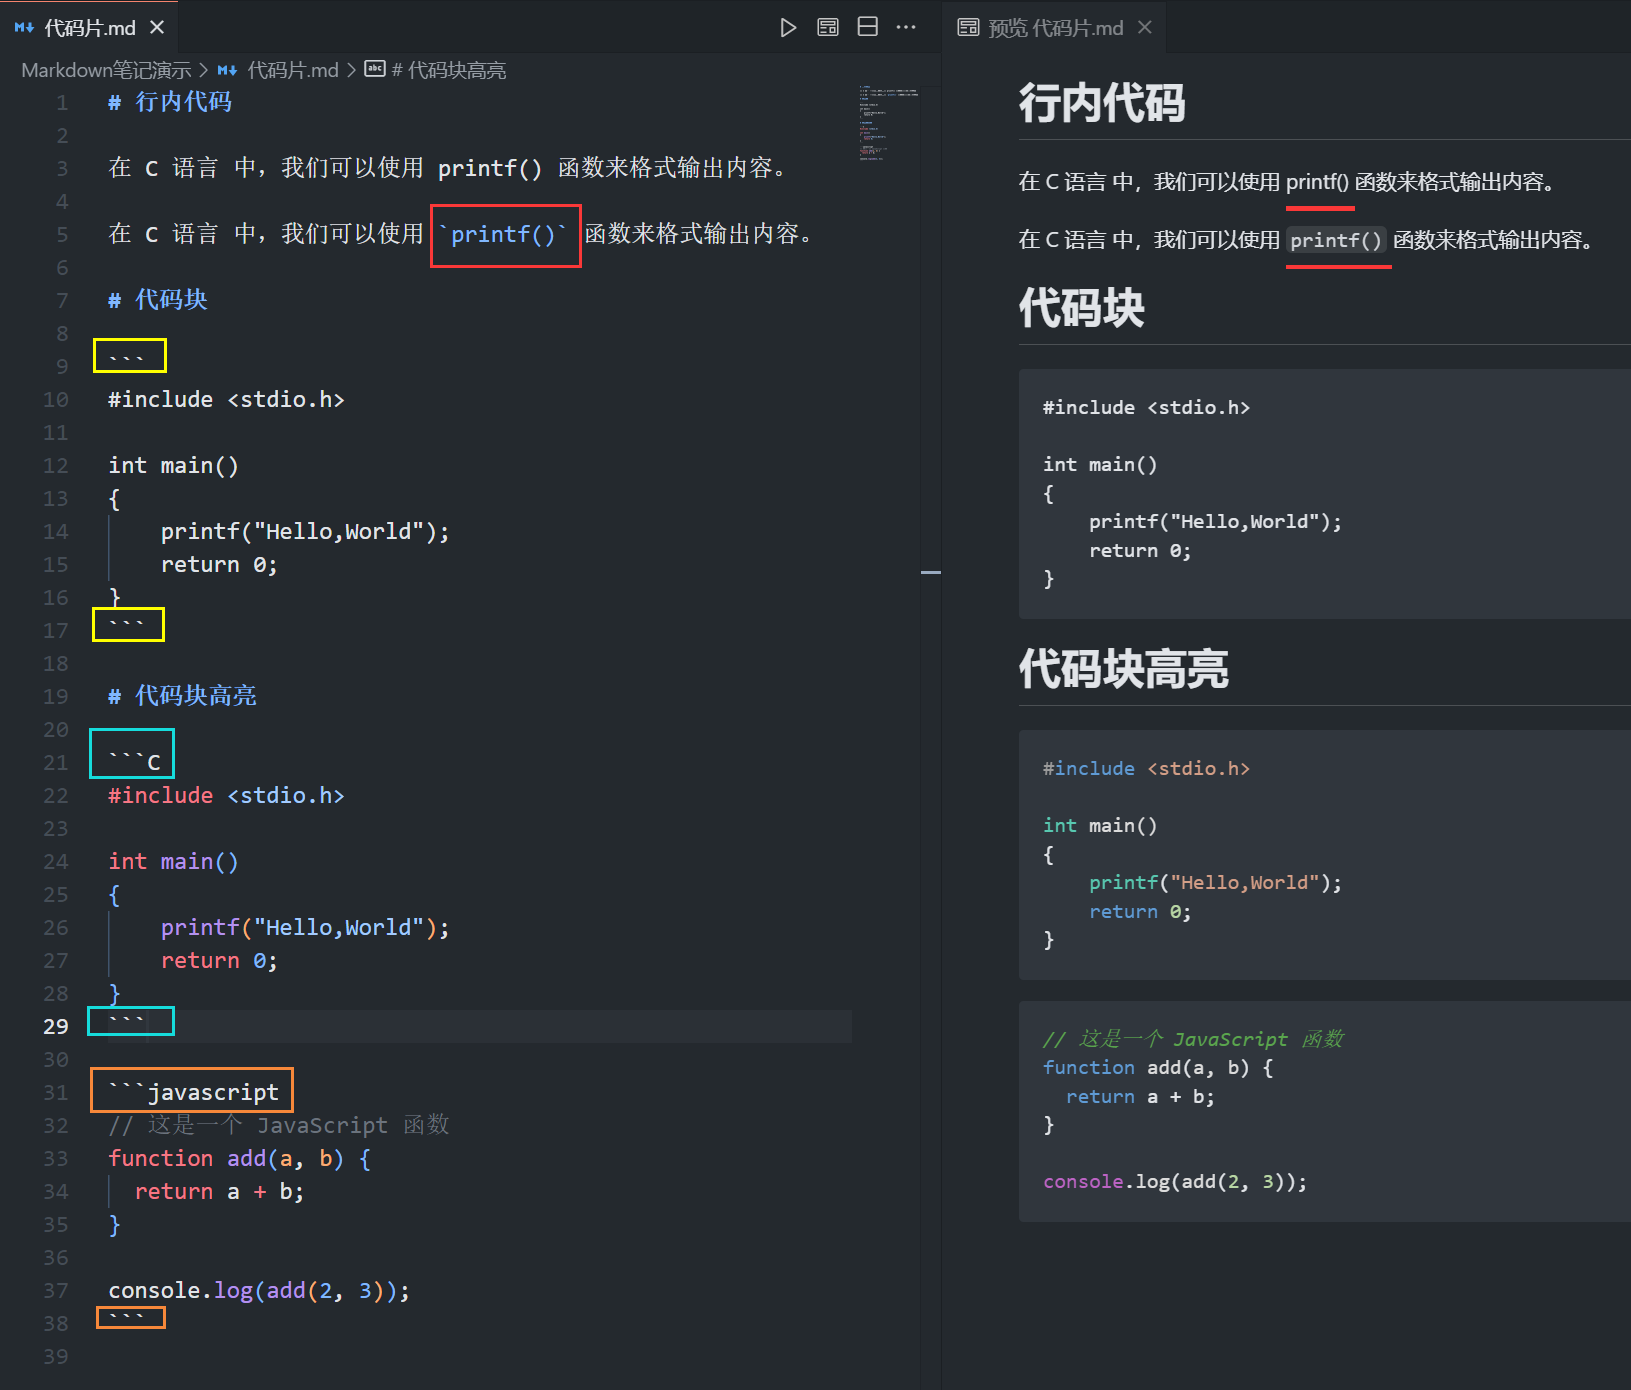
Task: Click JavaScript comment line in preview
Action: coord(1193,1039)
